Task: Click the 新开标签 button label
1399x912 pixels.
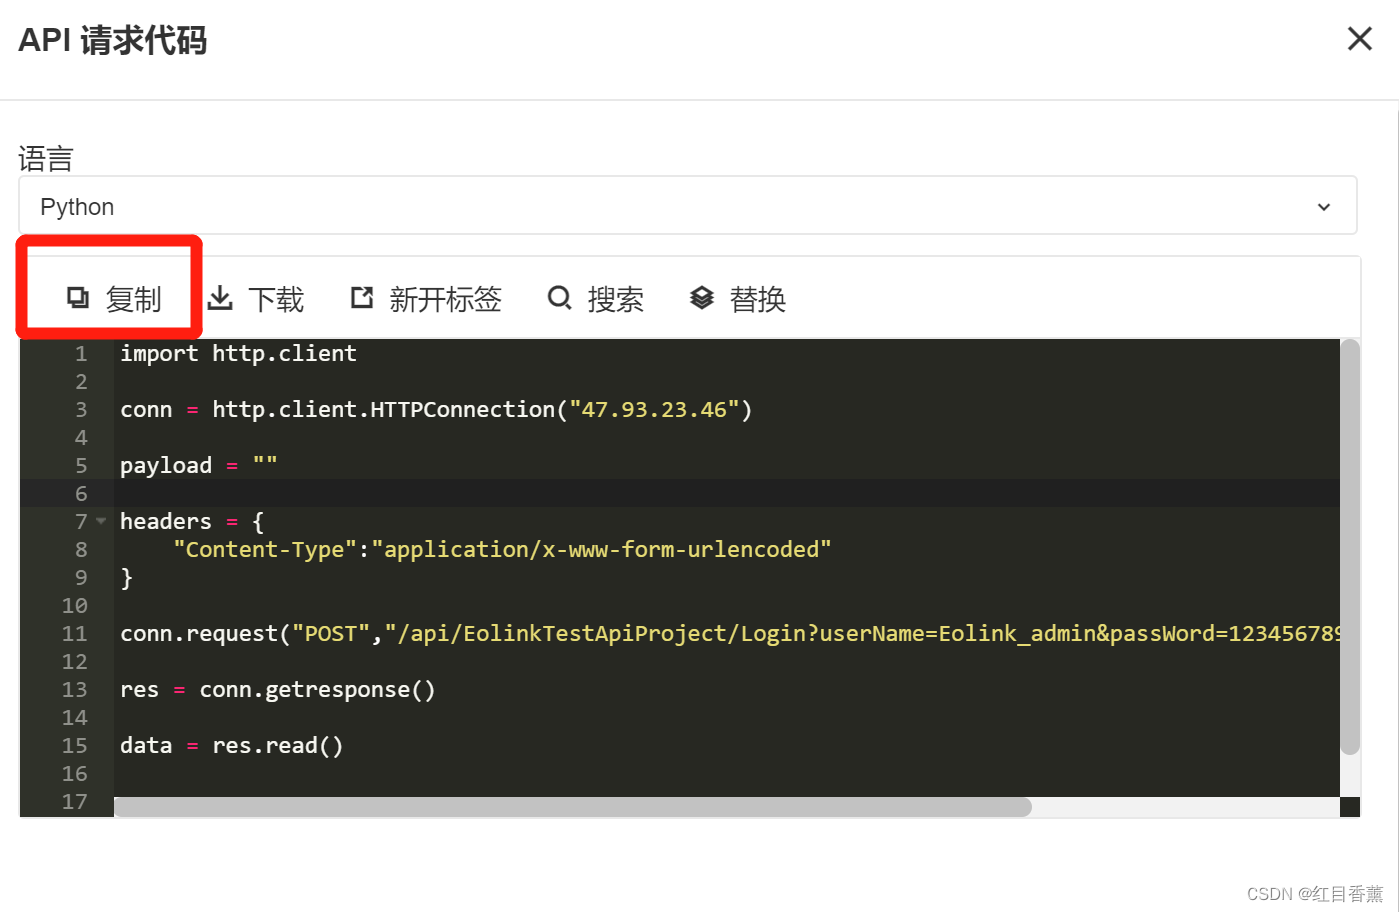Action: pos(446,299)
